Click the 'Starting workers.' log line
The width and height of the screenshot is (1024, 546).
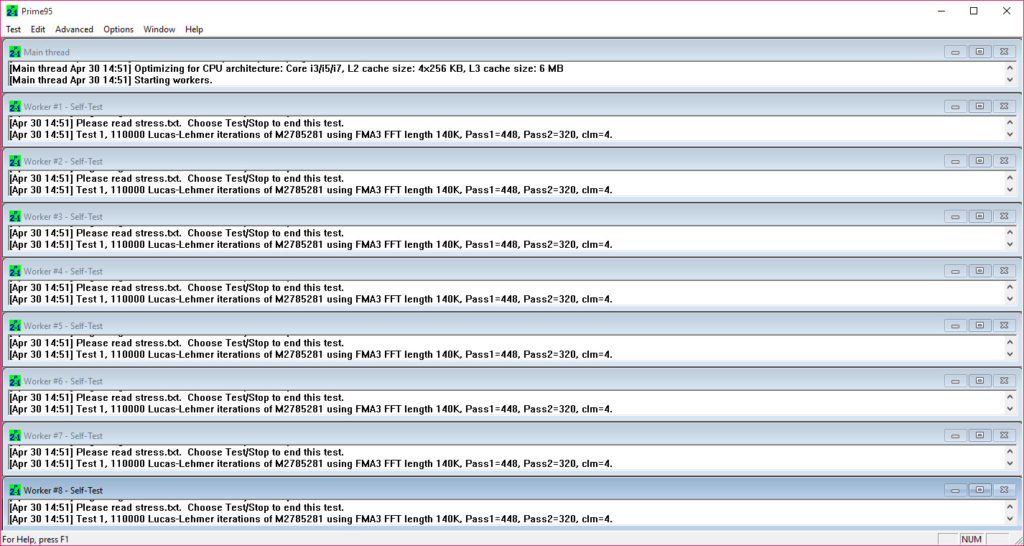[111, 80]
